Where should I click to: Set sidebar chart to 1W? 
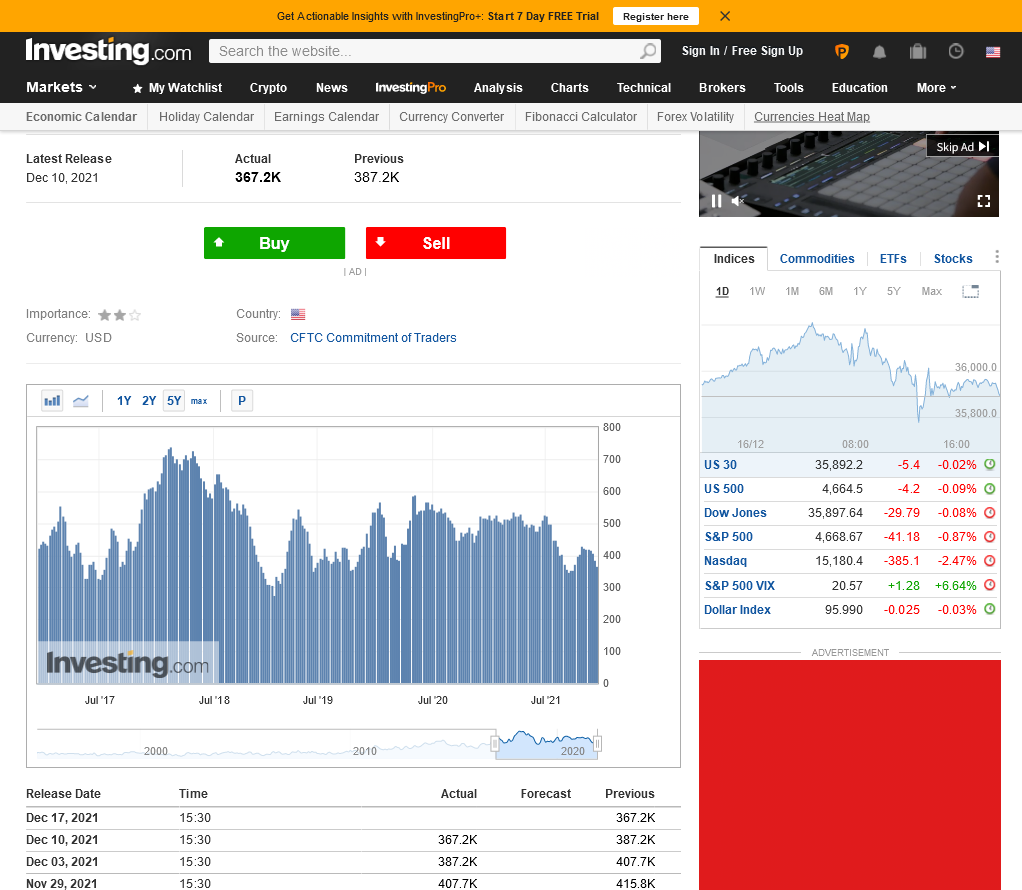point(757,291)
